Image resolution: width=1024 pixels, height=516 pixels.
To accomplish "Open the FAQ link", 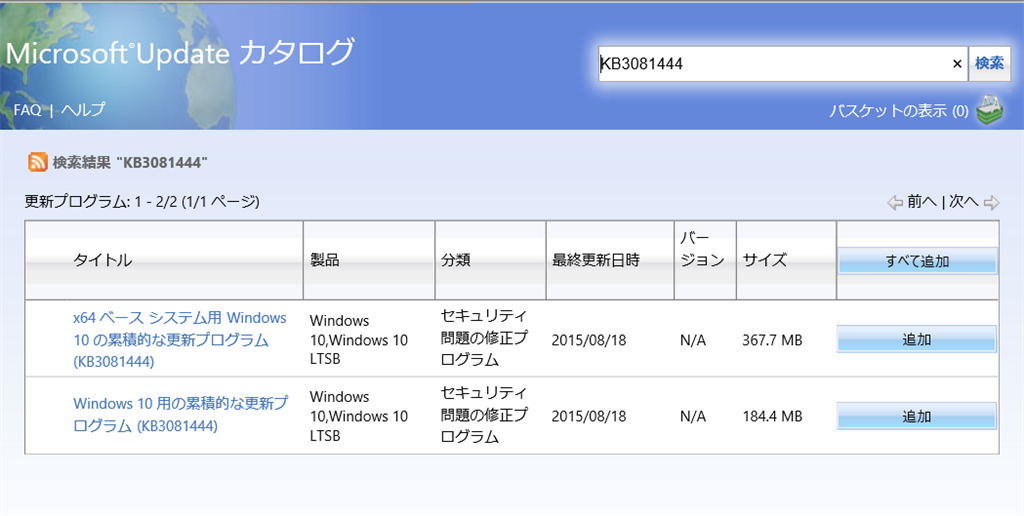I will [27, 110].
